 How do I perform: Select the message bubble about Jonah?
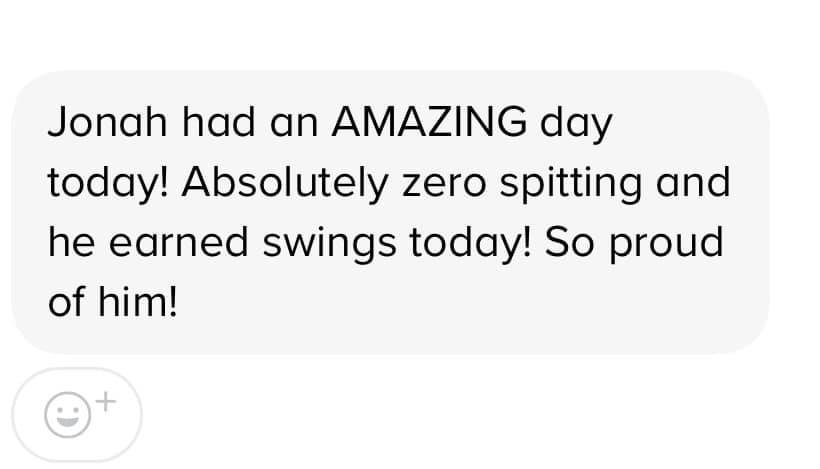click(x=390, y=212)
